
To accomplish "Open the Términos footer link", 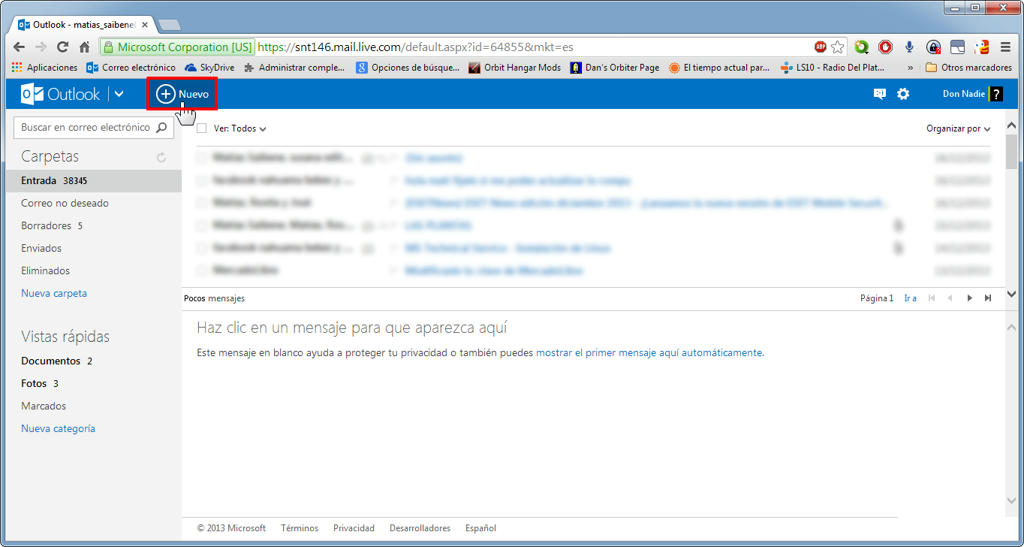I will (x=299, y=528).
